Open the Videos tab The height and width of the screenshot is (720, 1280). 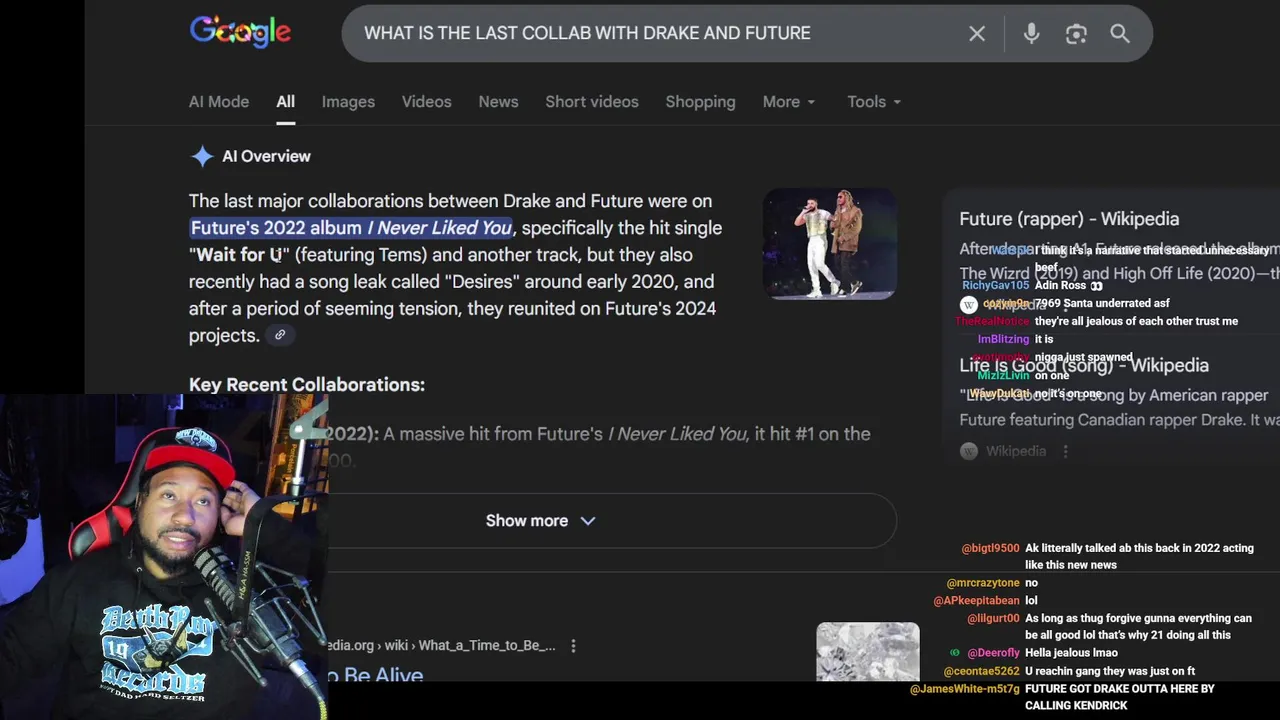[x=426, y=102]
